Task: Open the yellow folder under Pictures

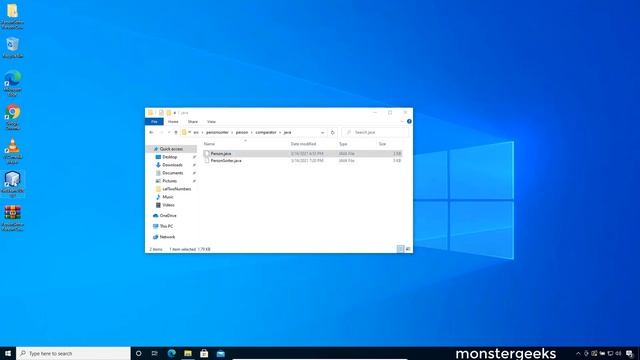Action: [176, 189]
